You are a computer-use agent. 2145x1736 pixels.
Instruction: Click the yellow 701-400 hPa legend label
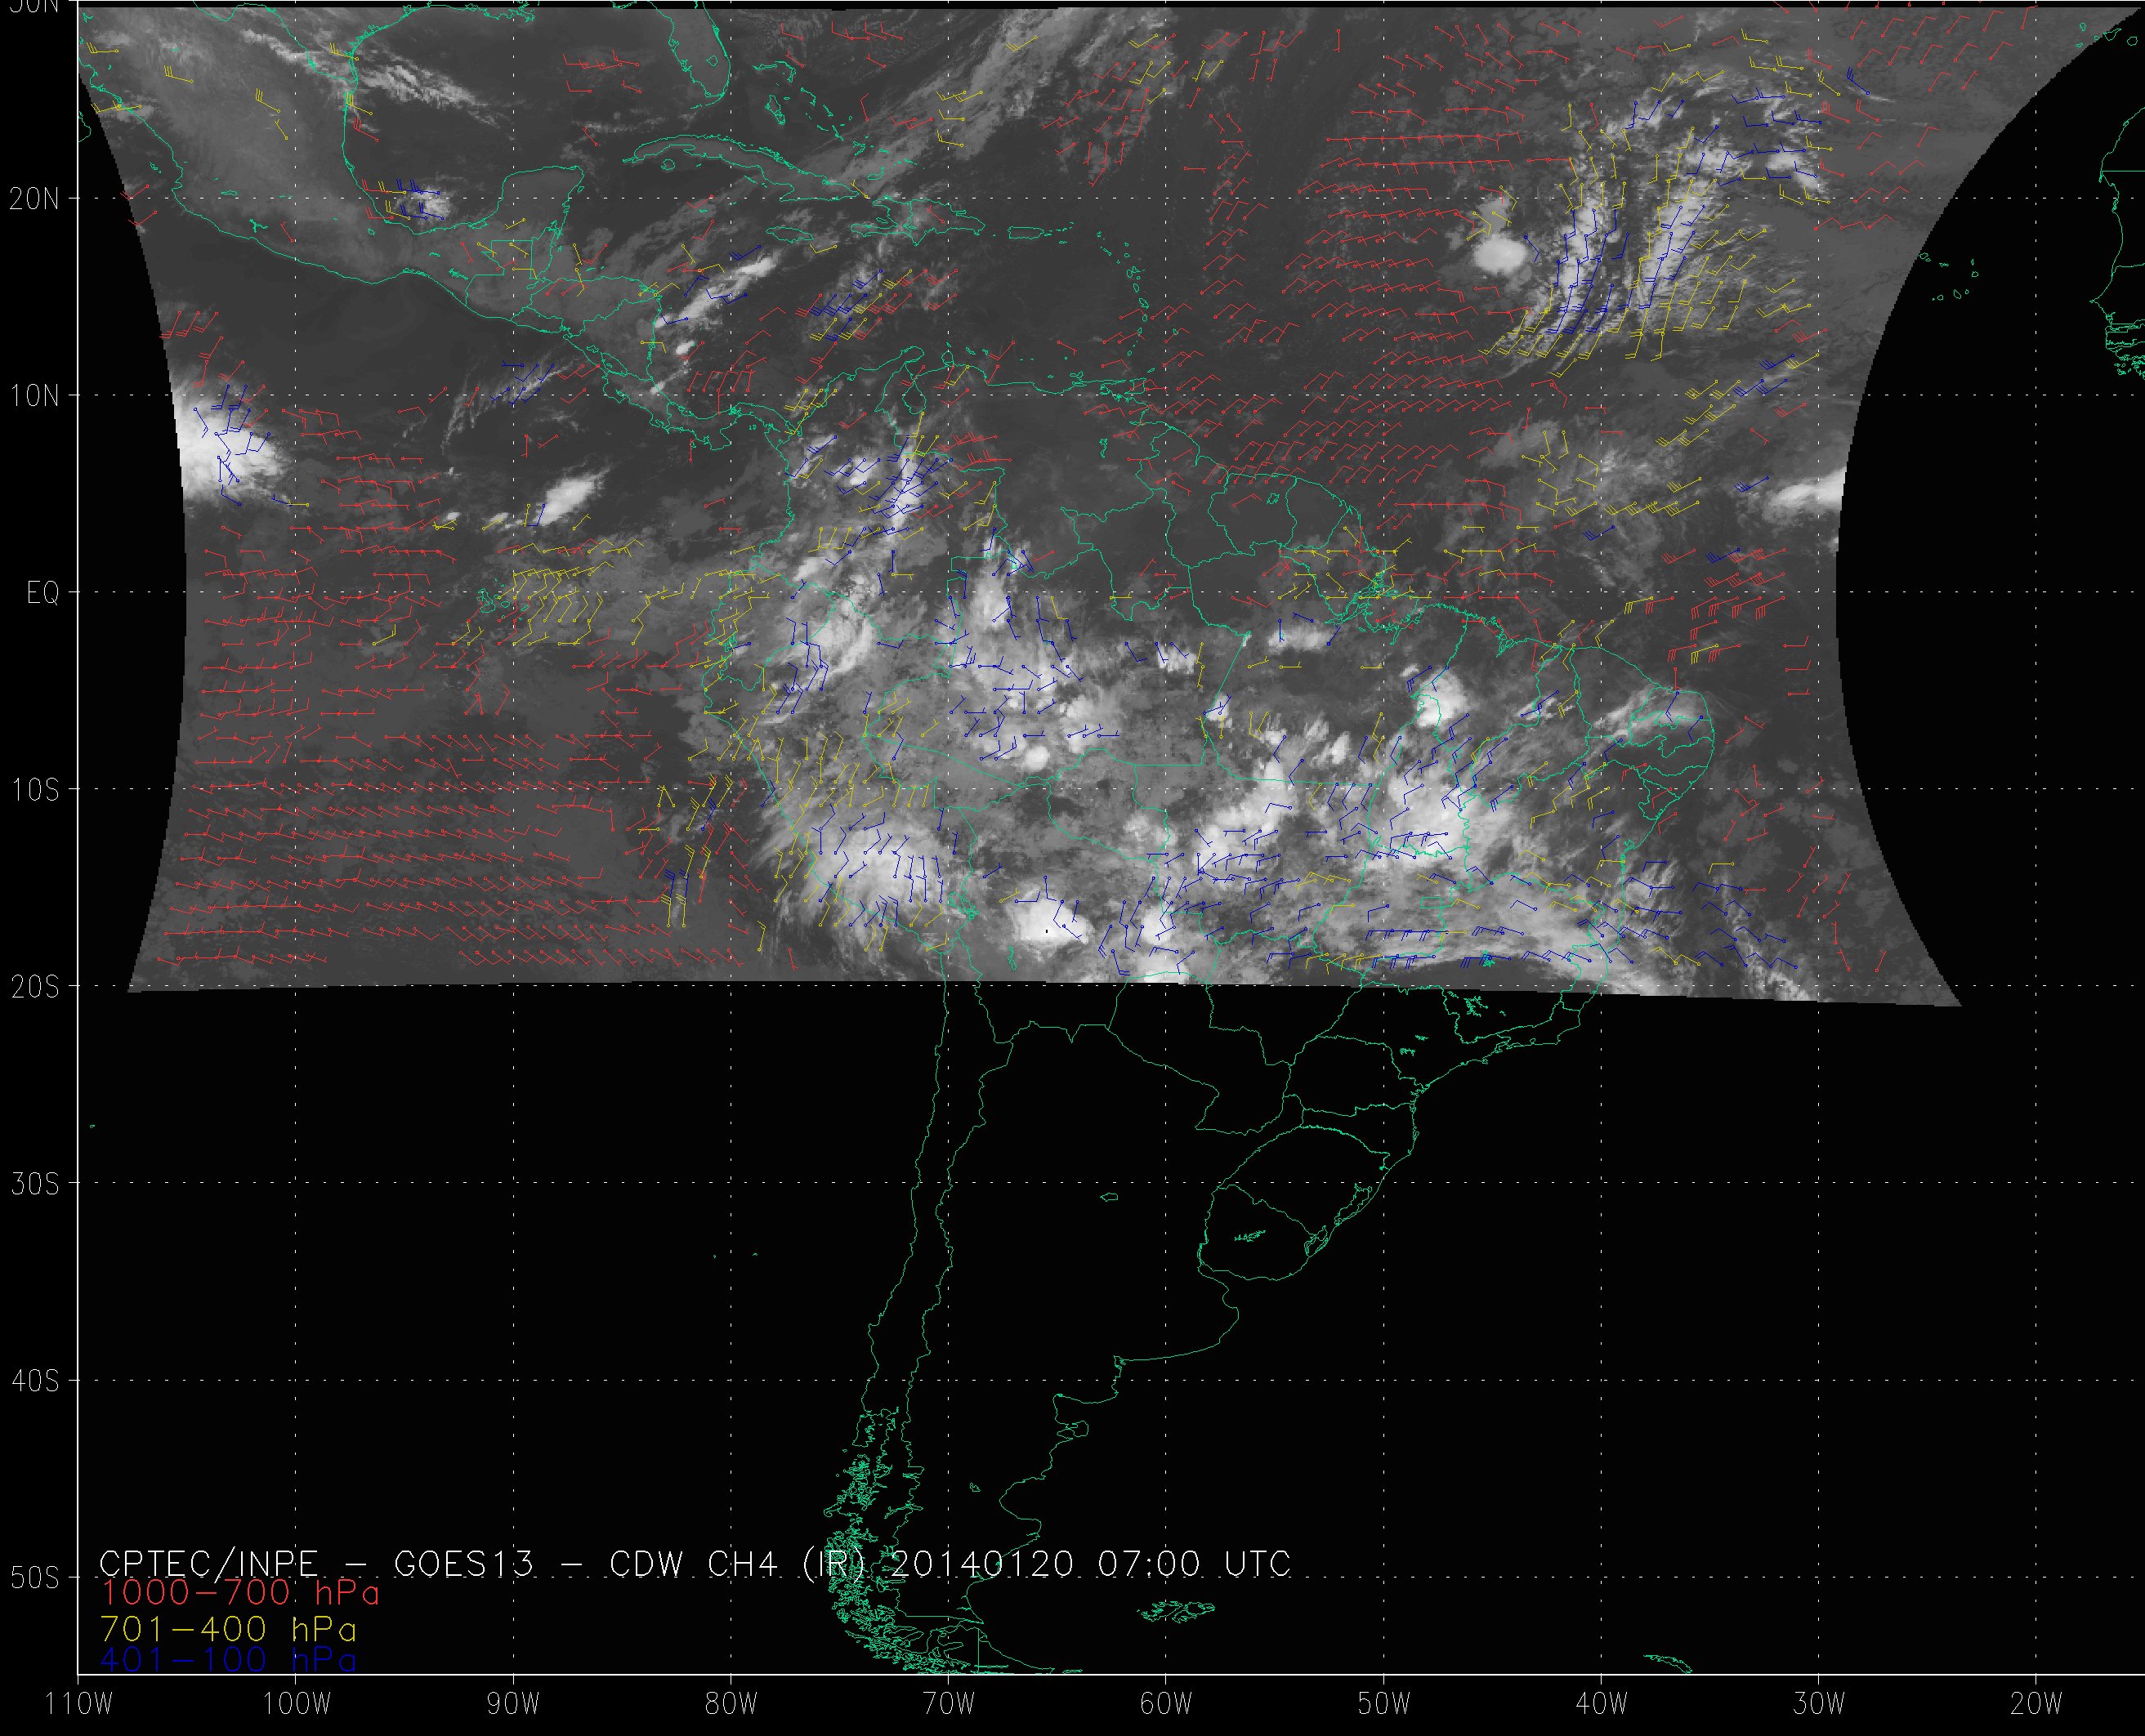pos(229,1628)
